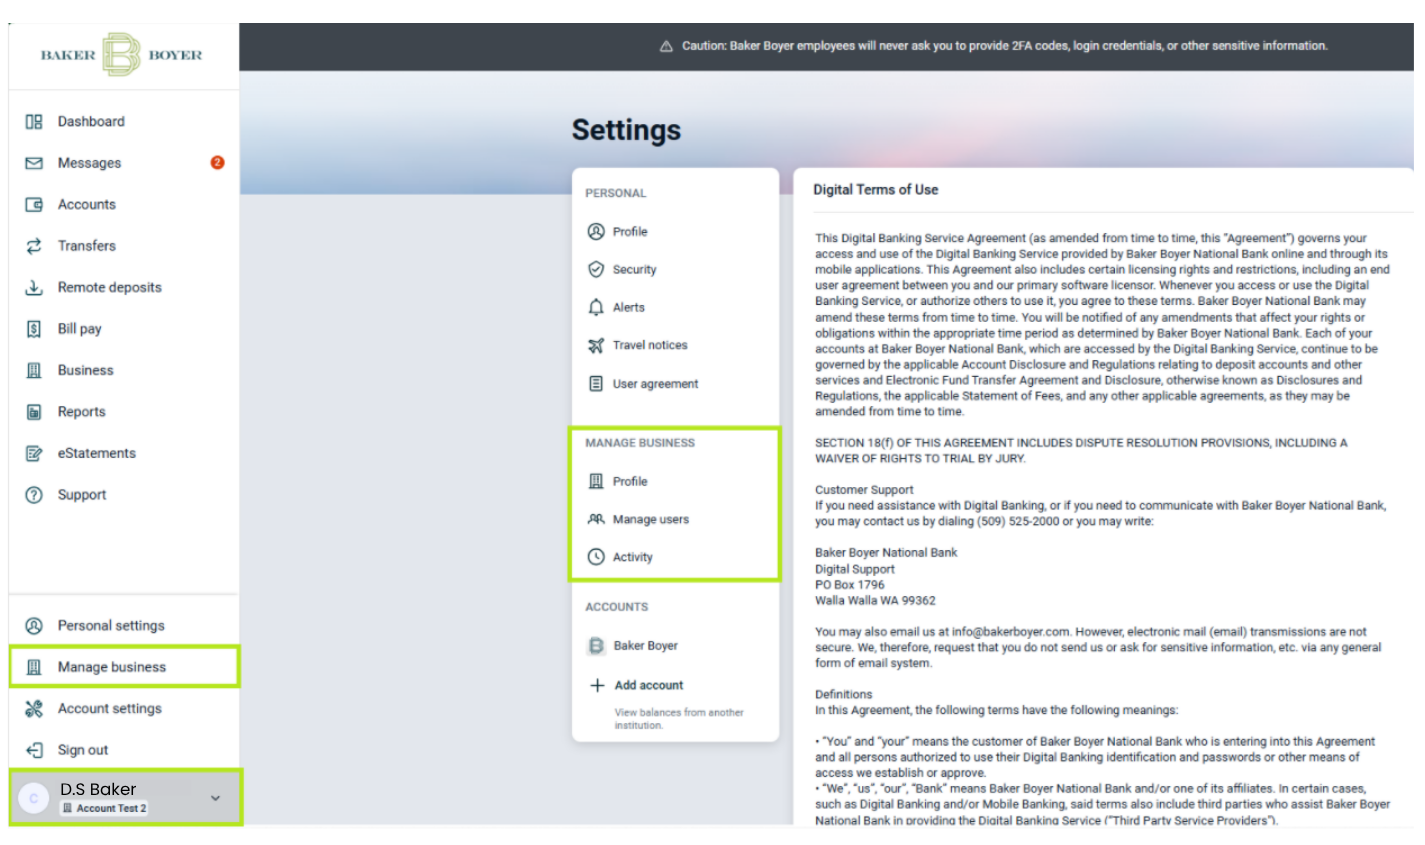Expand the D.S Baker account chevron

tap(215, 798)
